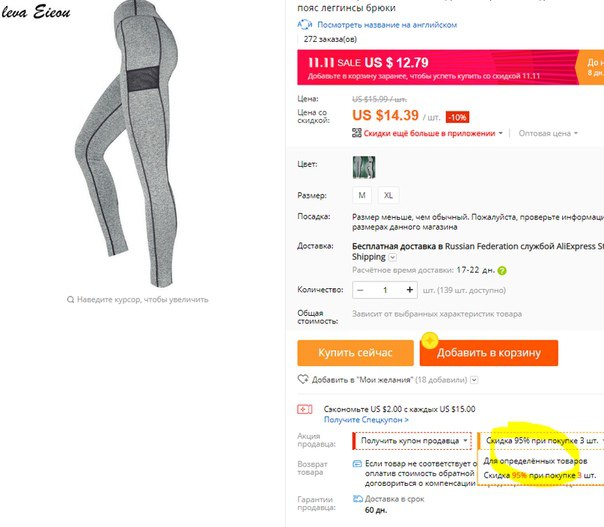Expand shipping method options arrow
The height and width of the screenshot is (527, 604).
pos(393,257)
